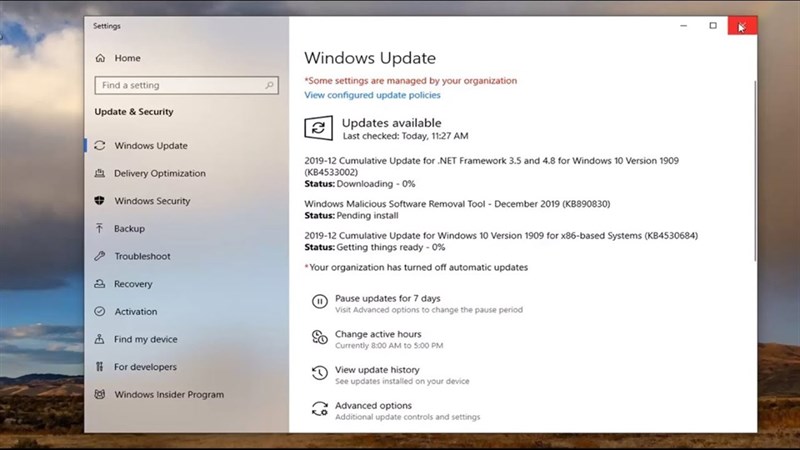Click "Currently 8:00 AM to 5:00 PM" text
Screen dimensions: 800x450
(389, 345)
